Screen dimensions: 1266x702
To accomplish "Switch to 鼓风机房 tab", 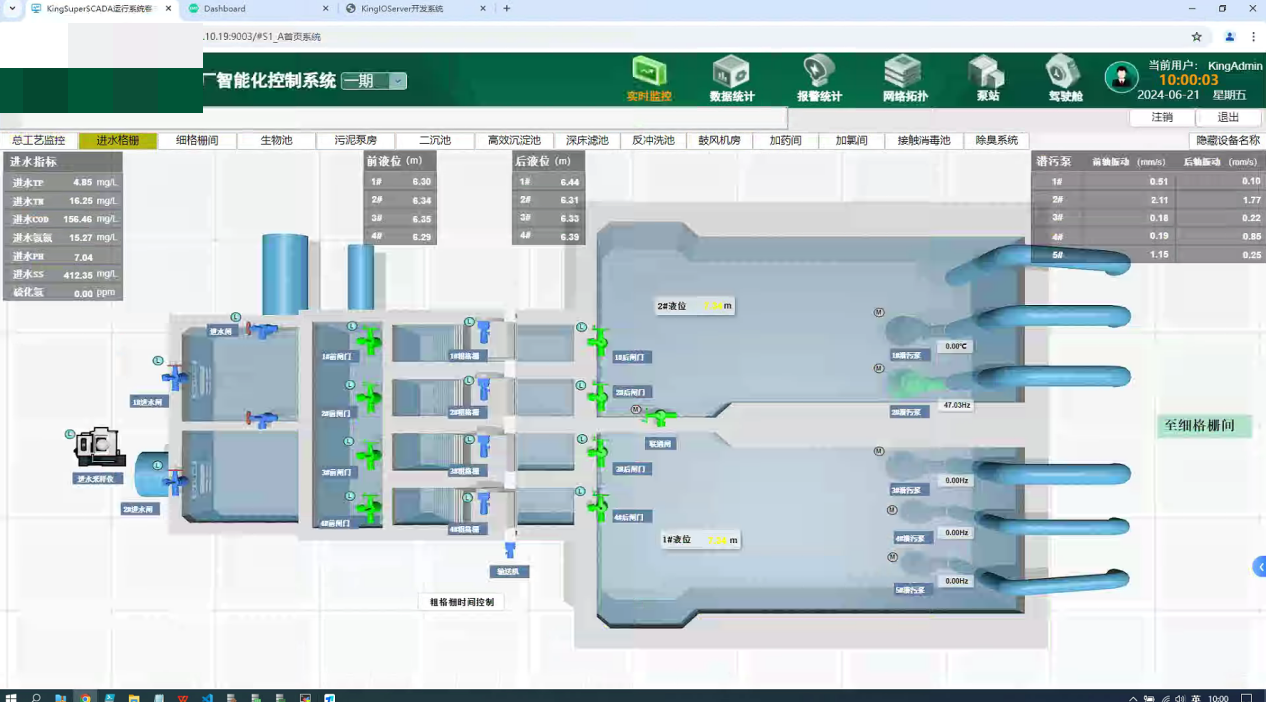I will pyautogui.click(x=719, y=141).
